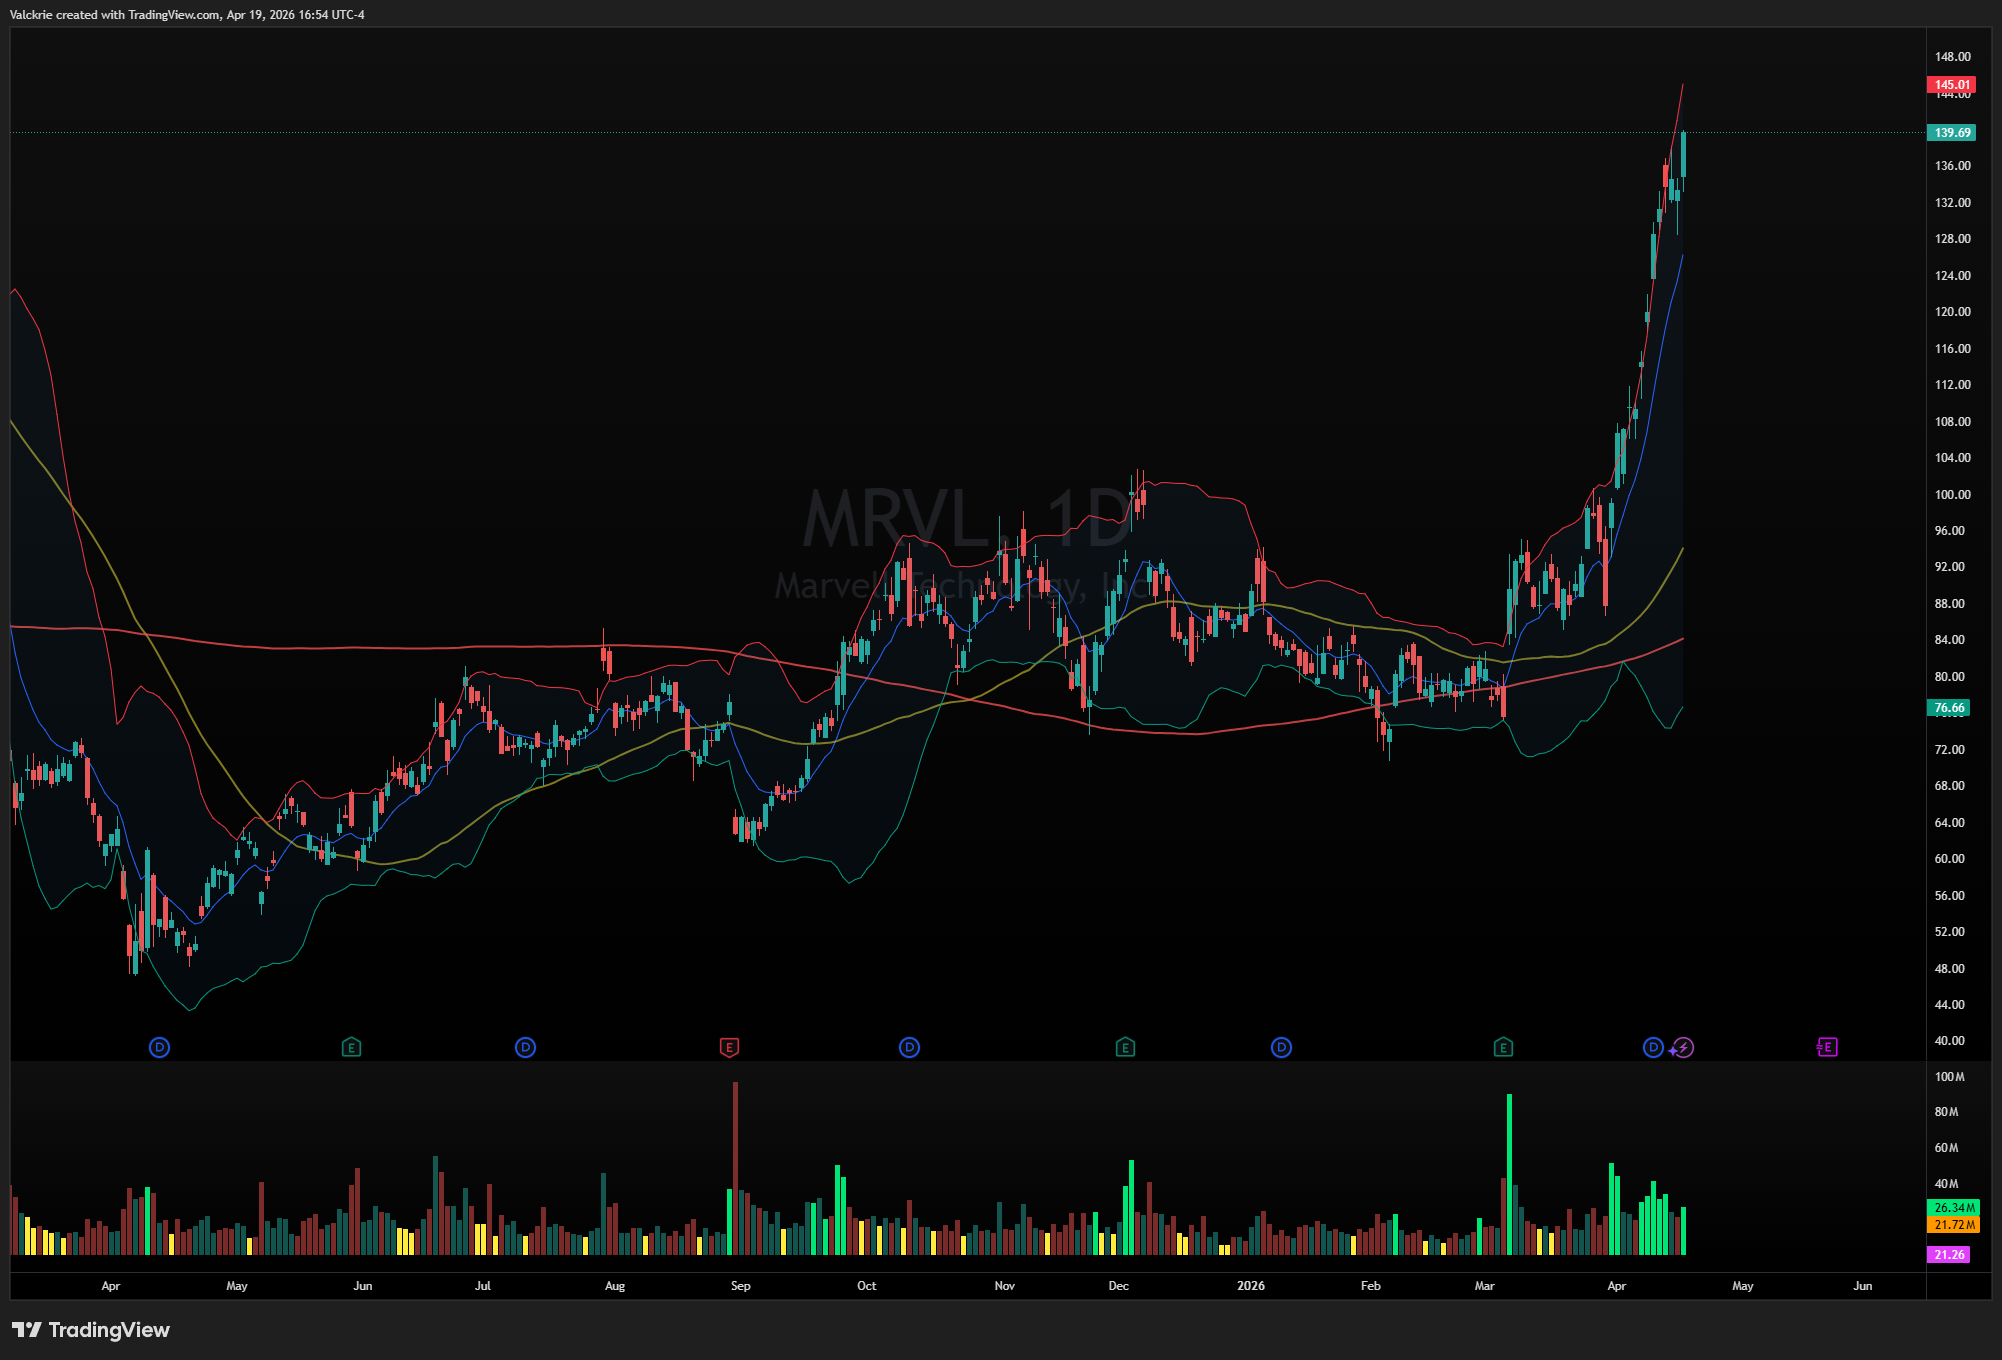Open the magenta upcoming earnings icon
This screenshot has width=2002, height=1360.
tap(1827, 1047)
